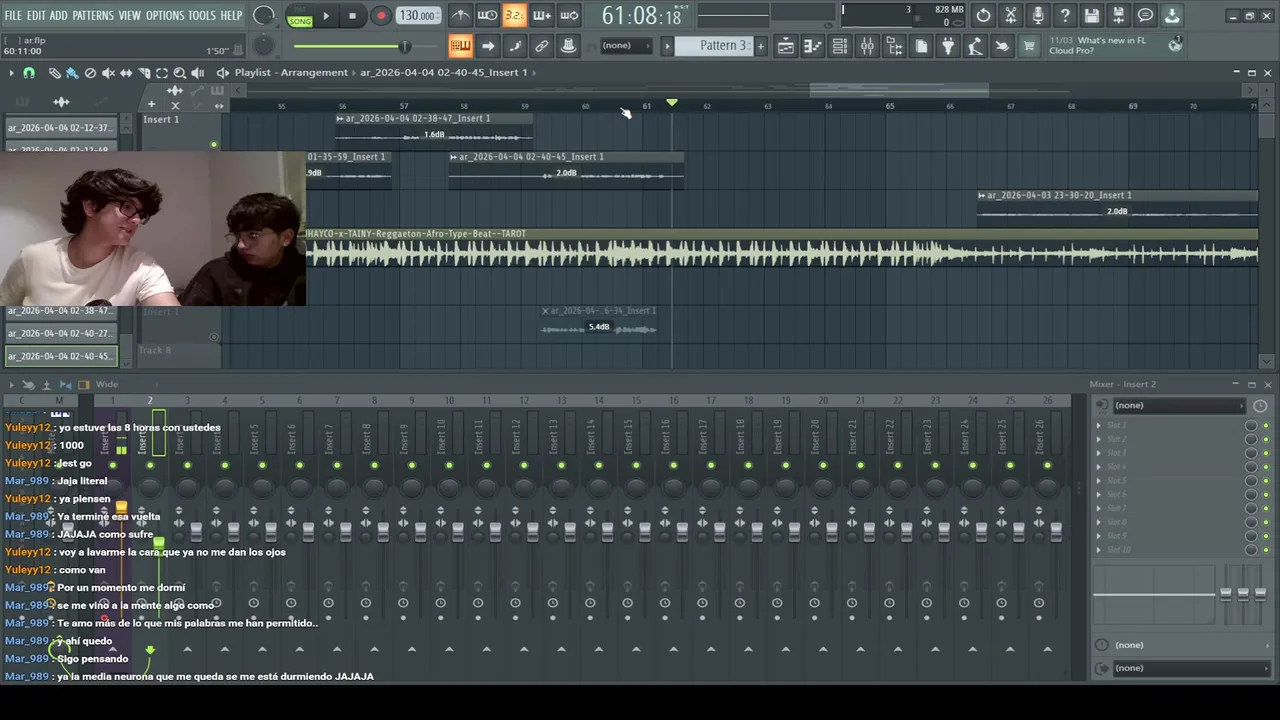Toggle multilink to controllers icon
1280x720 pixels.
tap(541, 45)
